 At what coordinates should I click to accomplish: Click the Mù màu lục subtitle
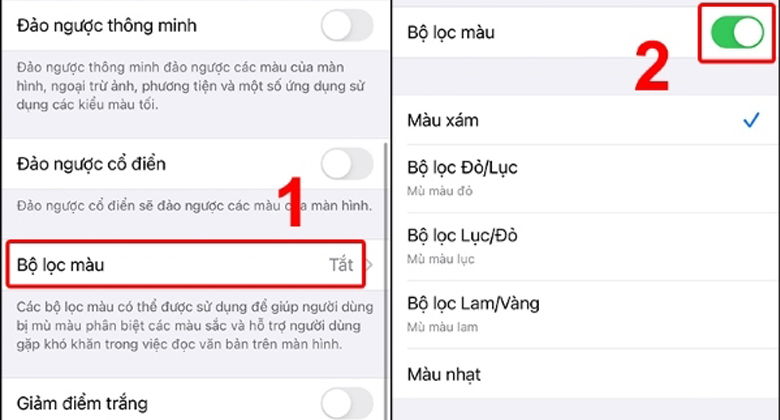(441, 259)
